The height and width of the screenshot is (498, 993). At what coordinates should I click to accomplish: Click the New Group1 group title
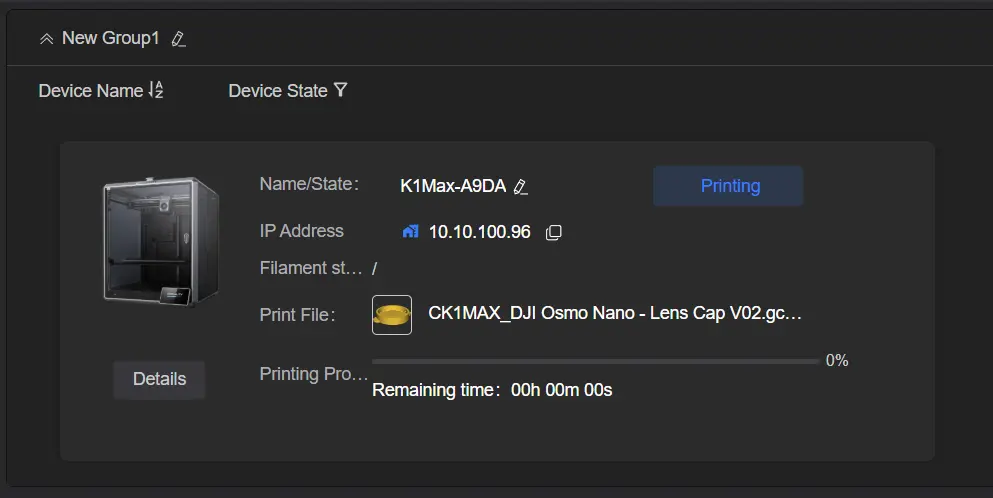point(110,38)
